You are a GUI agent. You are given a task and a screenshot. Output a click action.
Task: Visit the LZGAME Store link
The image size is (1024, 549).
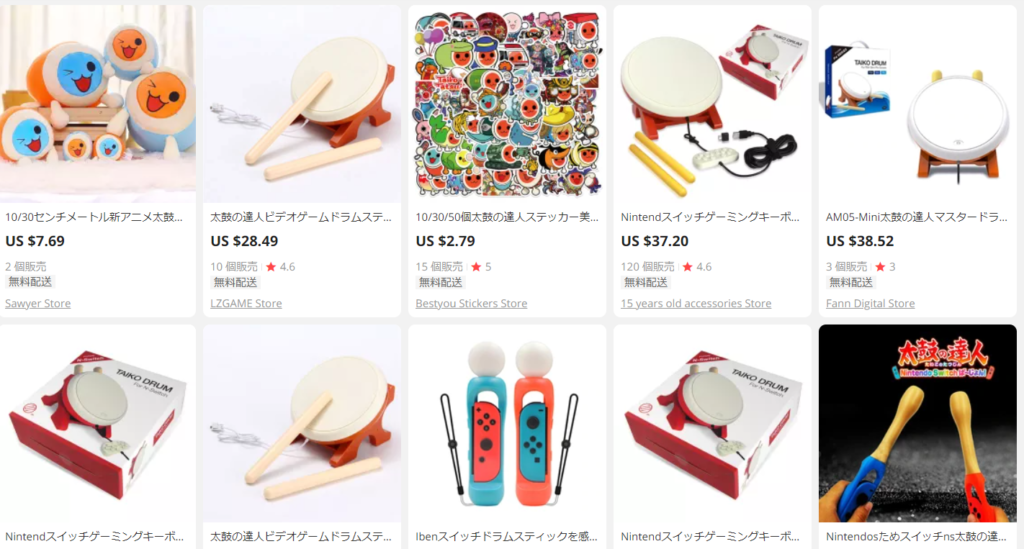246,304
